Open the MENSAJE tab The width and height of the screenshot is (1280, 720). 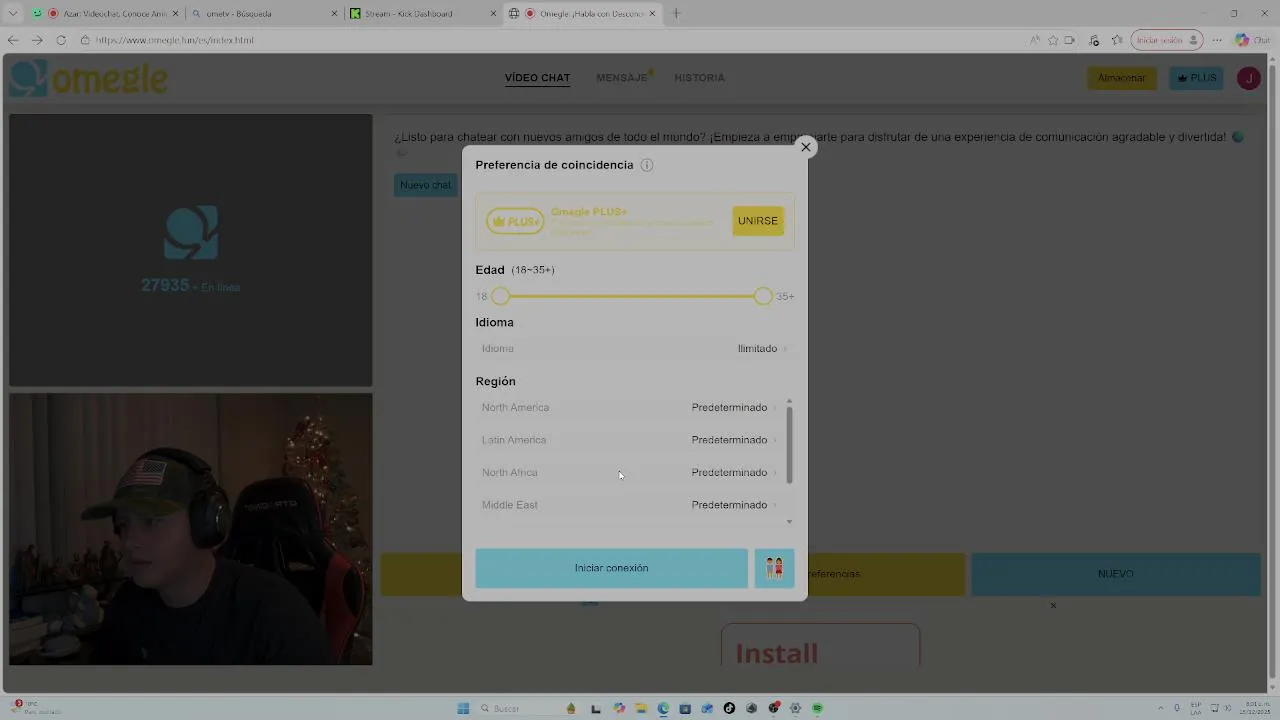(x=622, y=78)
